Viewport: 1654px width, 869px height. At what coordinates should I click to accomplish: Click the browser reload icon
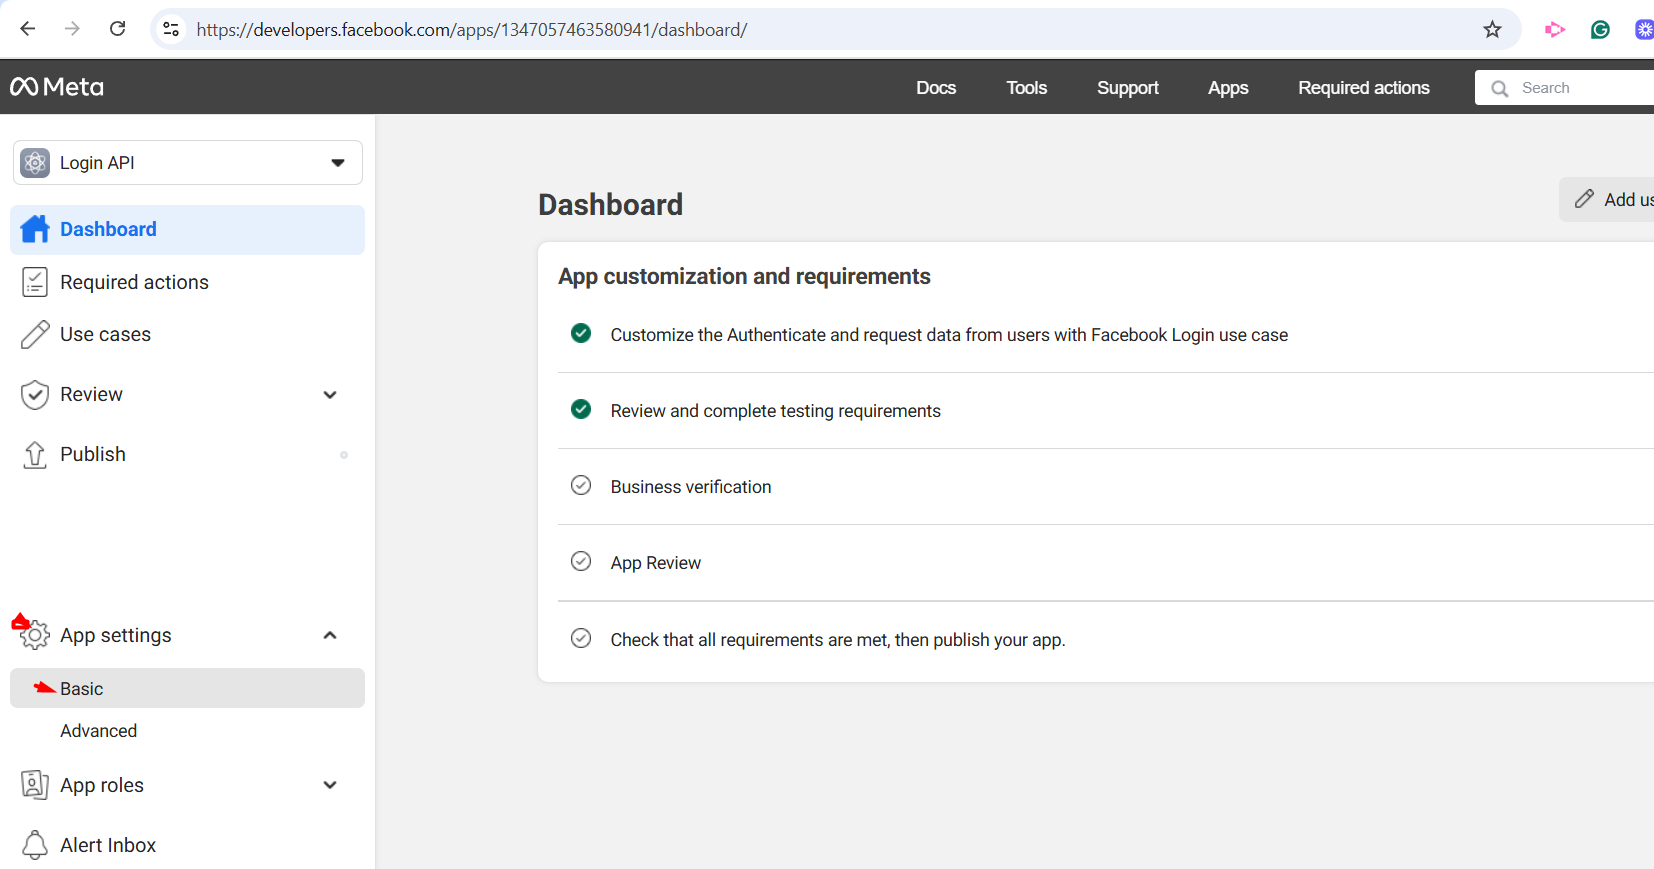click(x=117, y=29)
